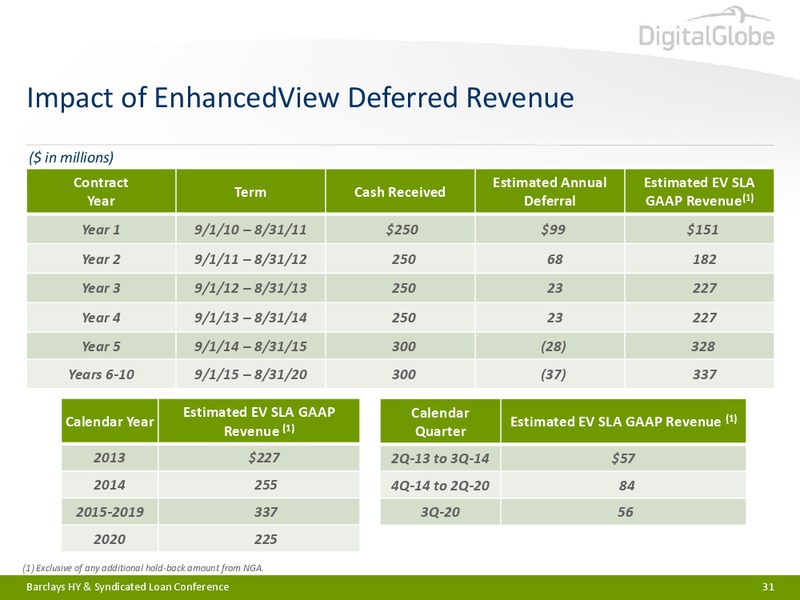Select the "Year 2" row label
This screenshot has width=800, height=600.
101,259
